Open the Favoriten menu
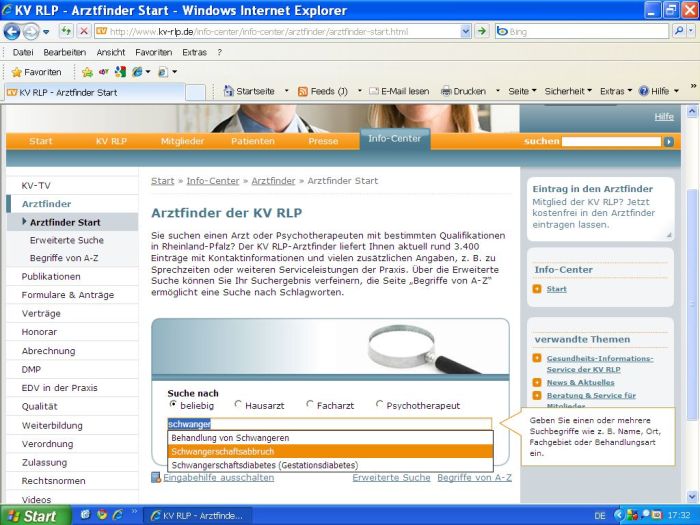700x525 pixels. [154, 52]
